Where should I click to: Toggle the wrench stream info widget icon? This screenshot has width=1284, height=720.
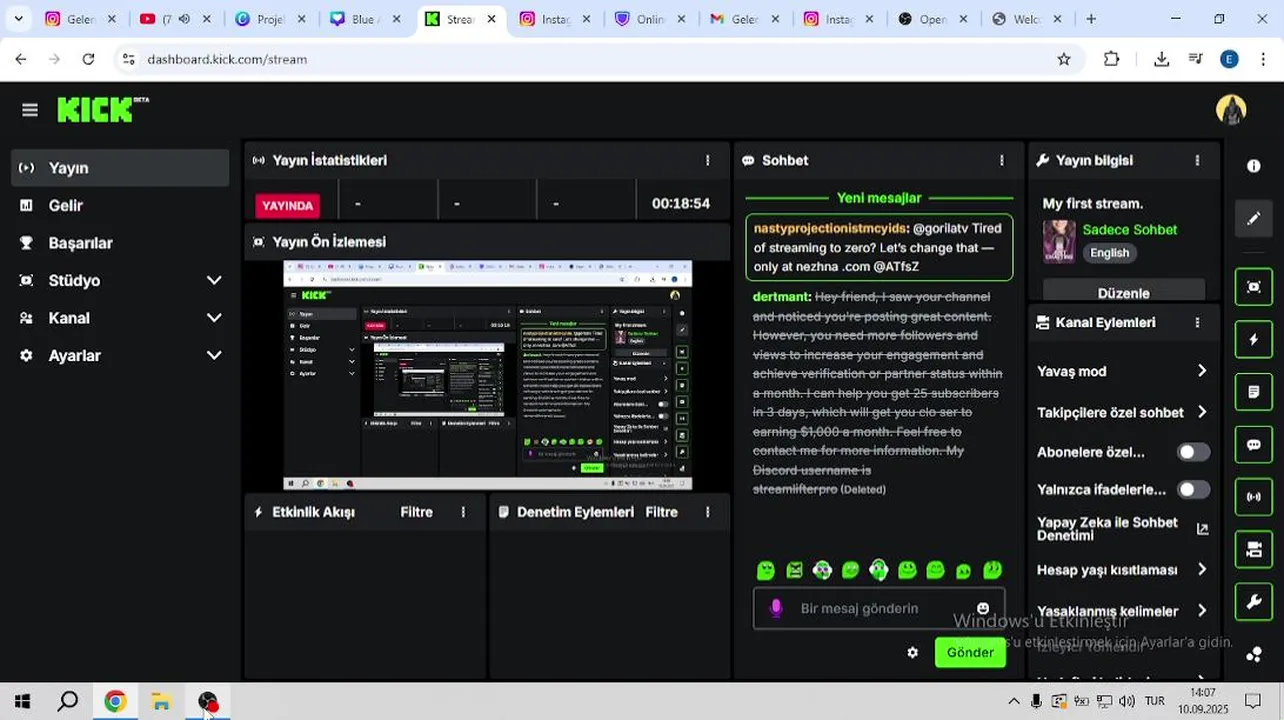point(1254,602)
